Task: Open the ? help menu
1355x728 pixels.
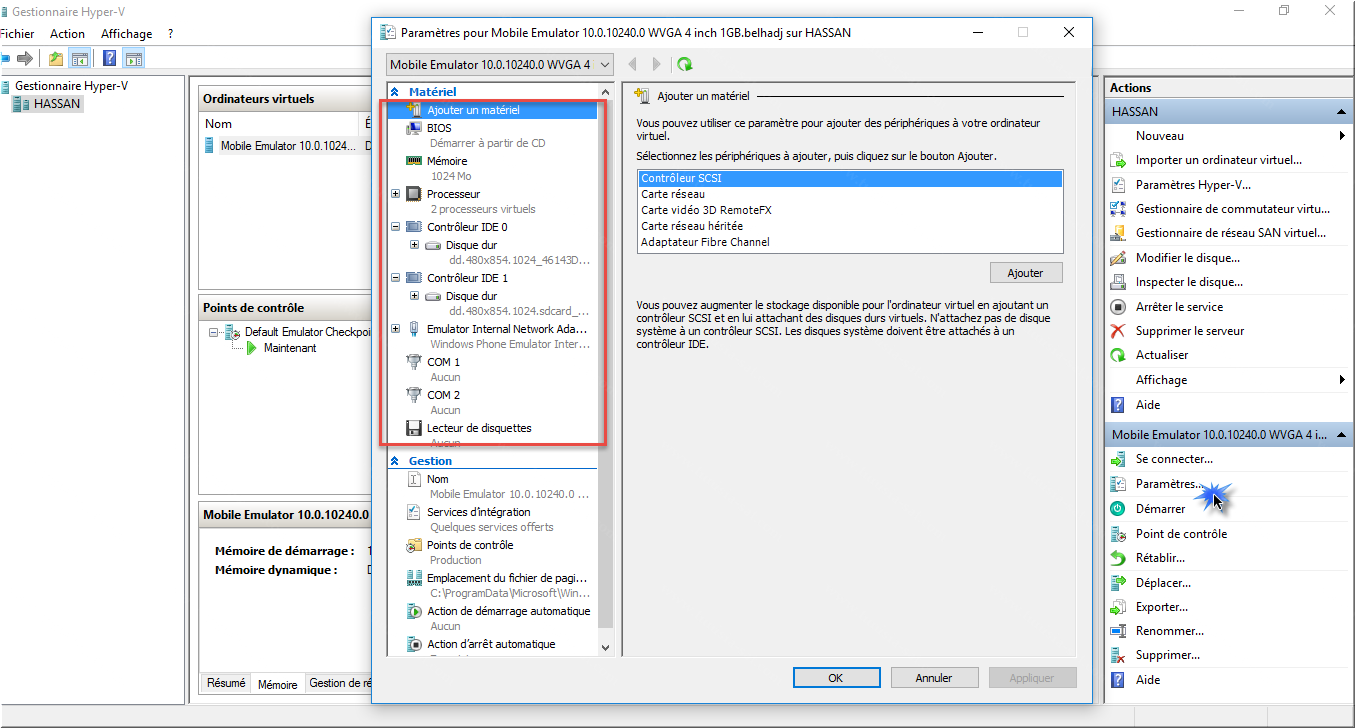Action: coord(171,34)
